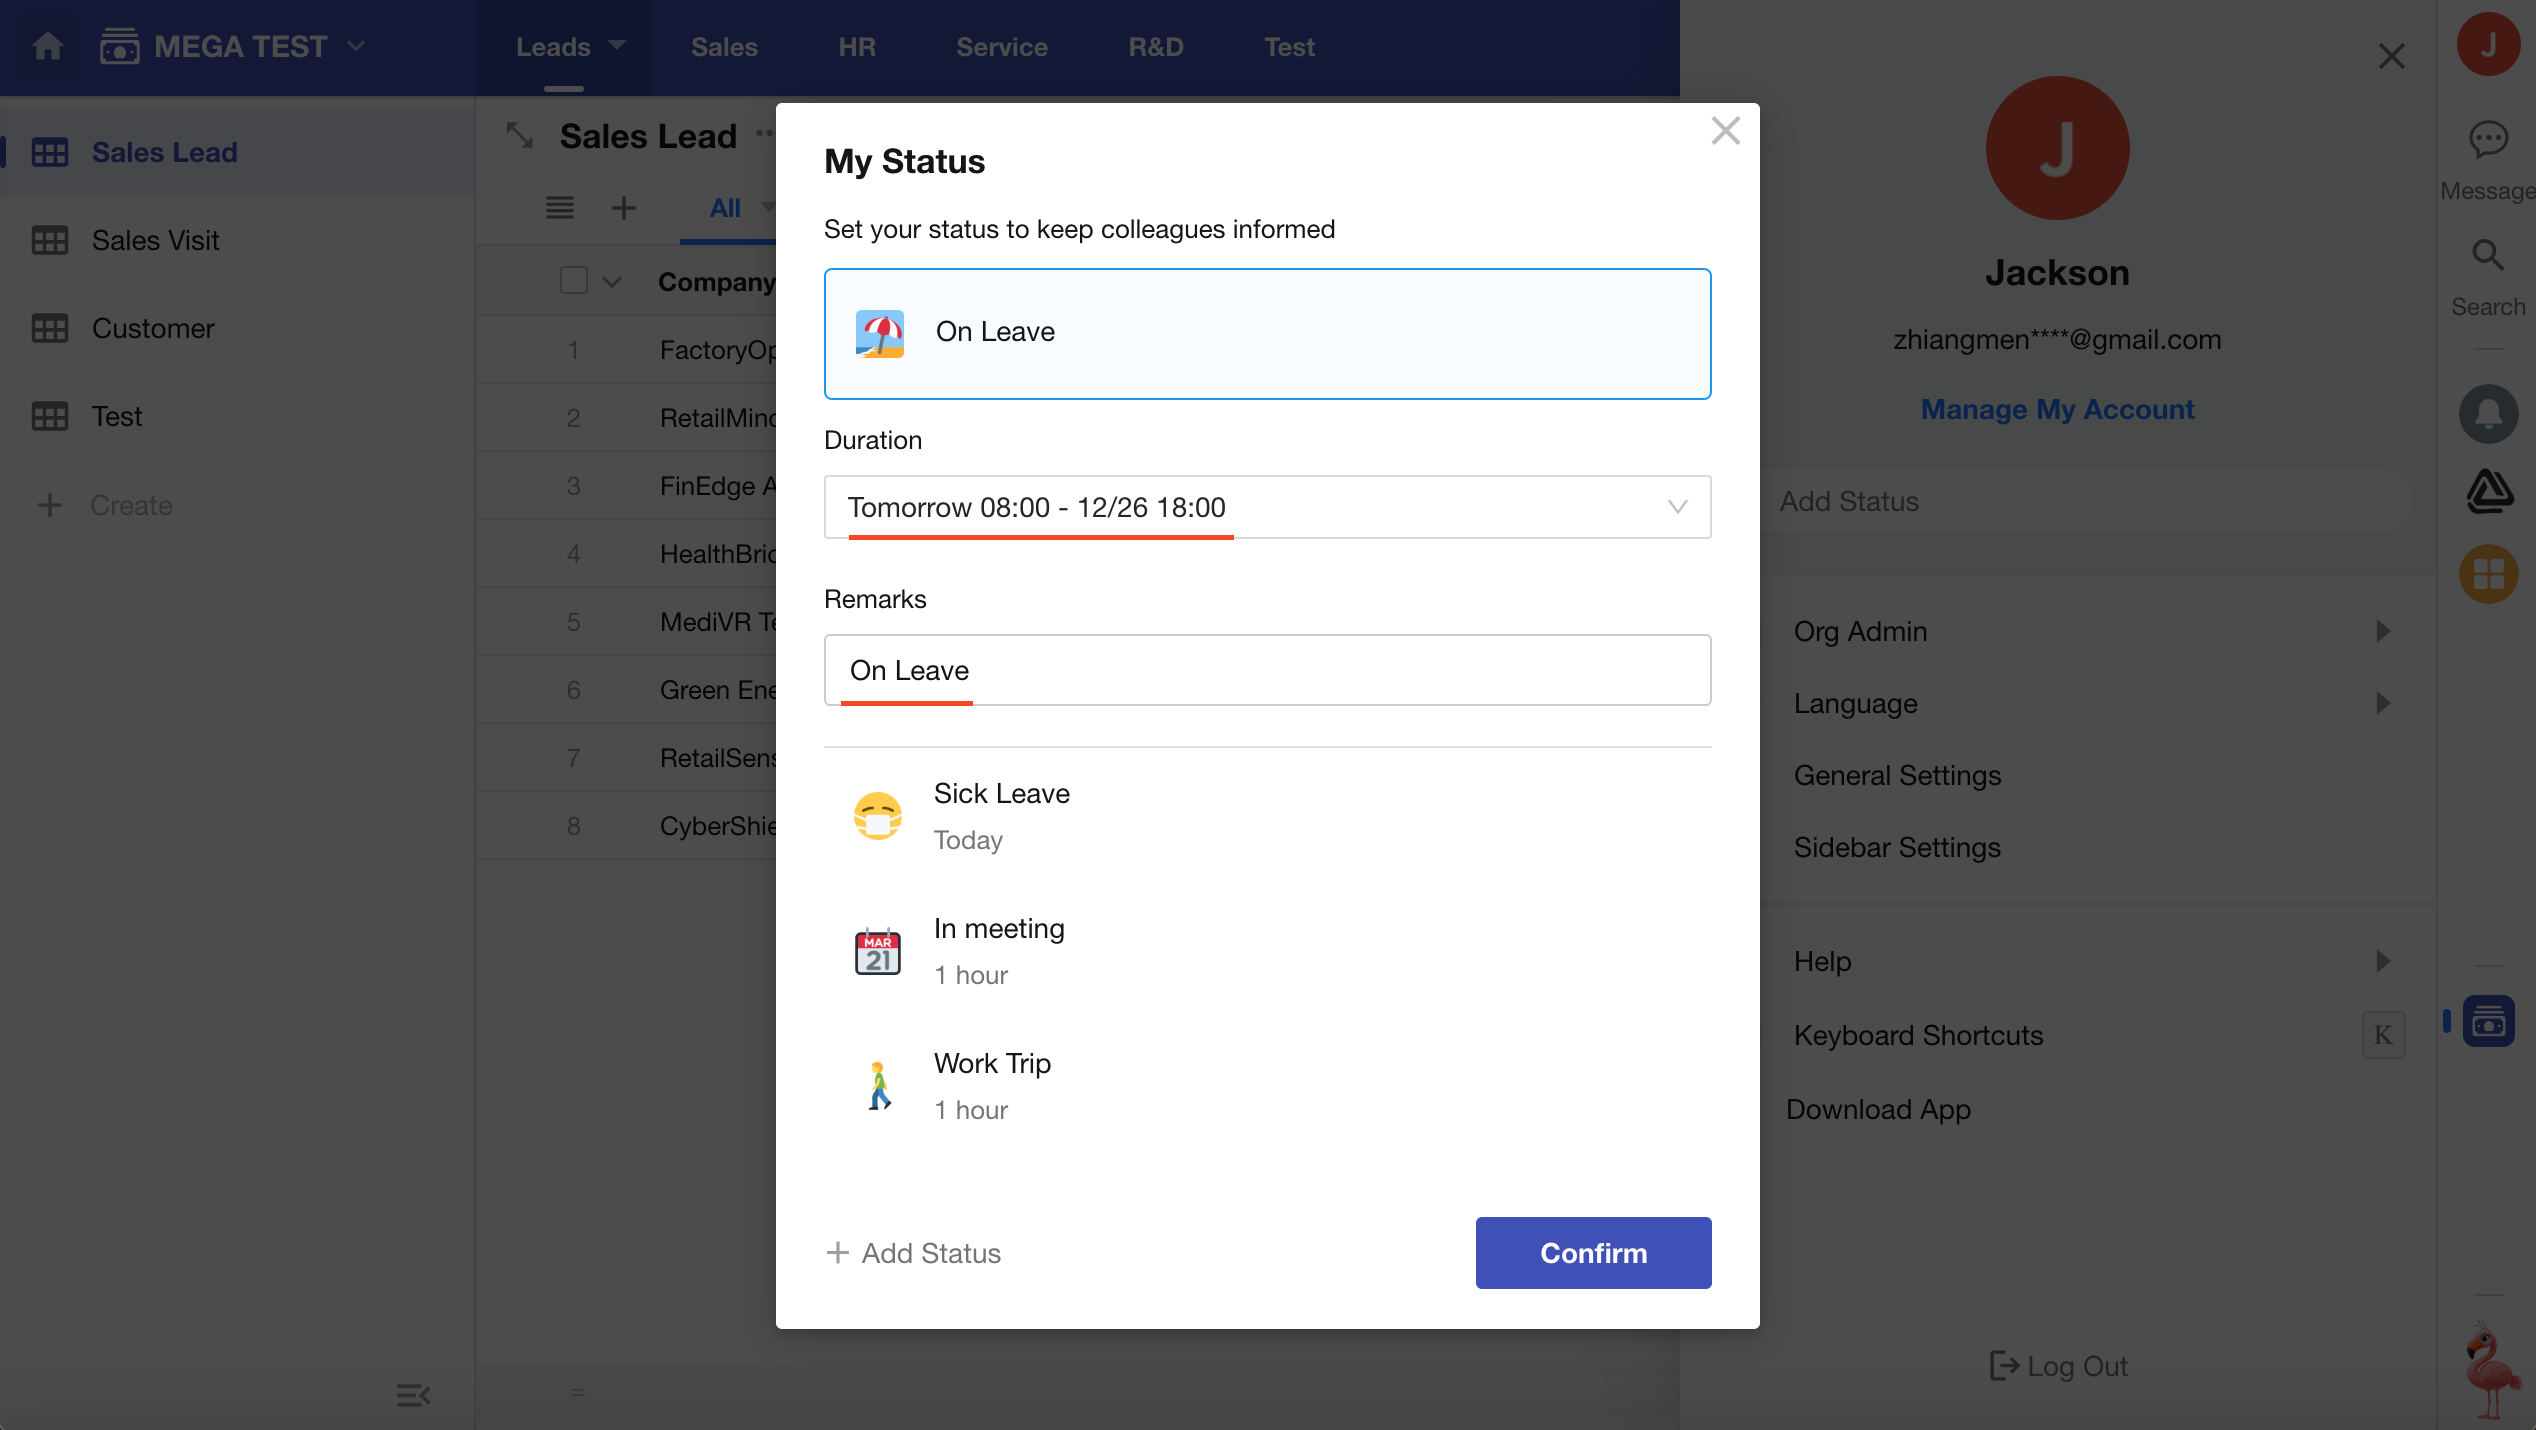Switch to the Sales tab
Screen dimensions: 2536x1430
pos(724,47)
